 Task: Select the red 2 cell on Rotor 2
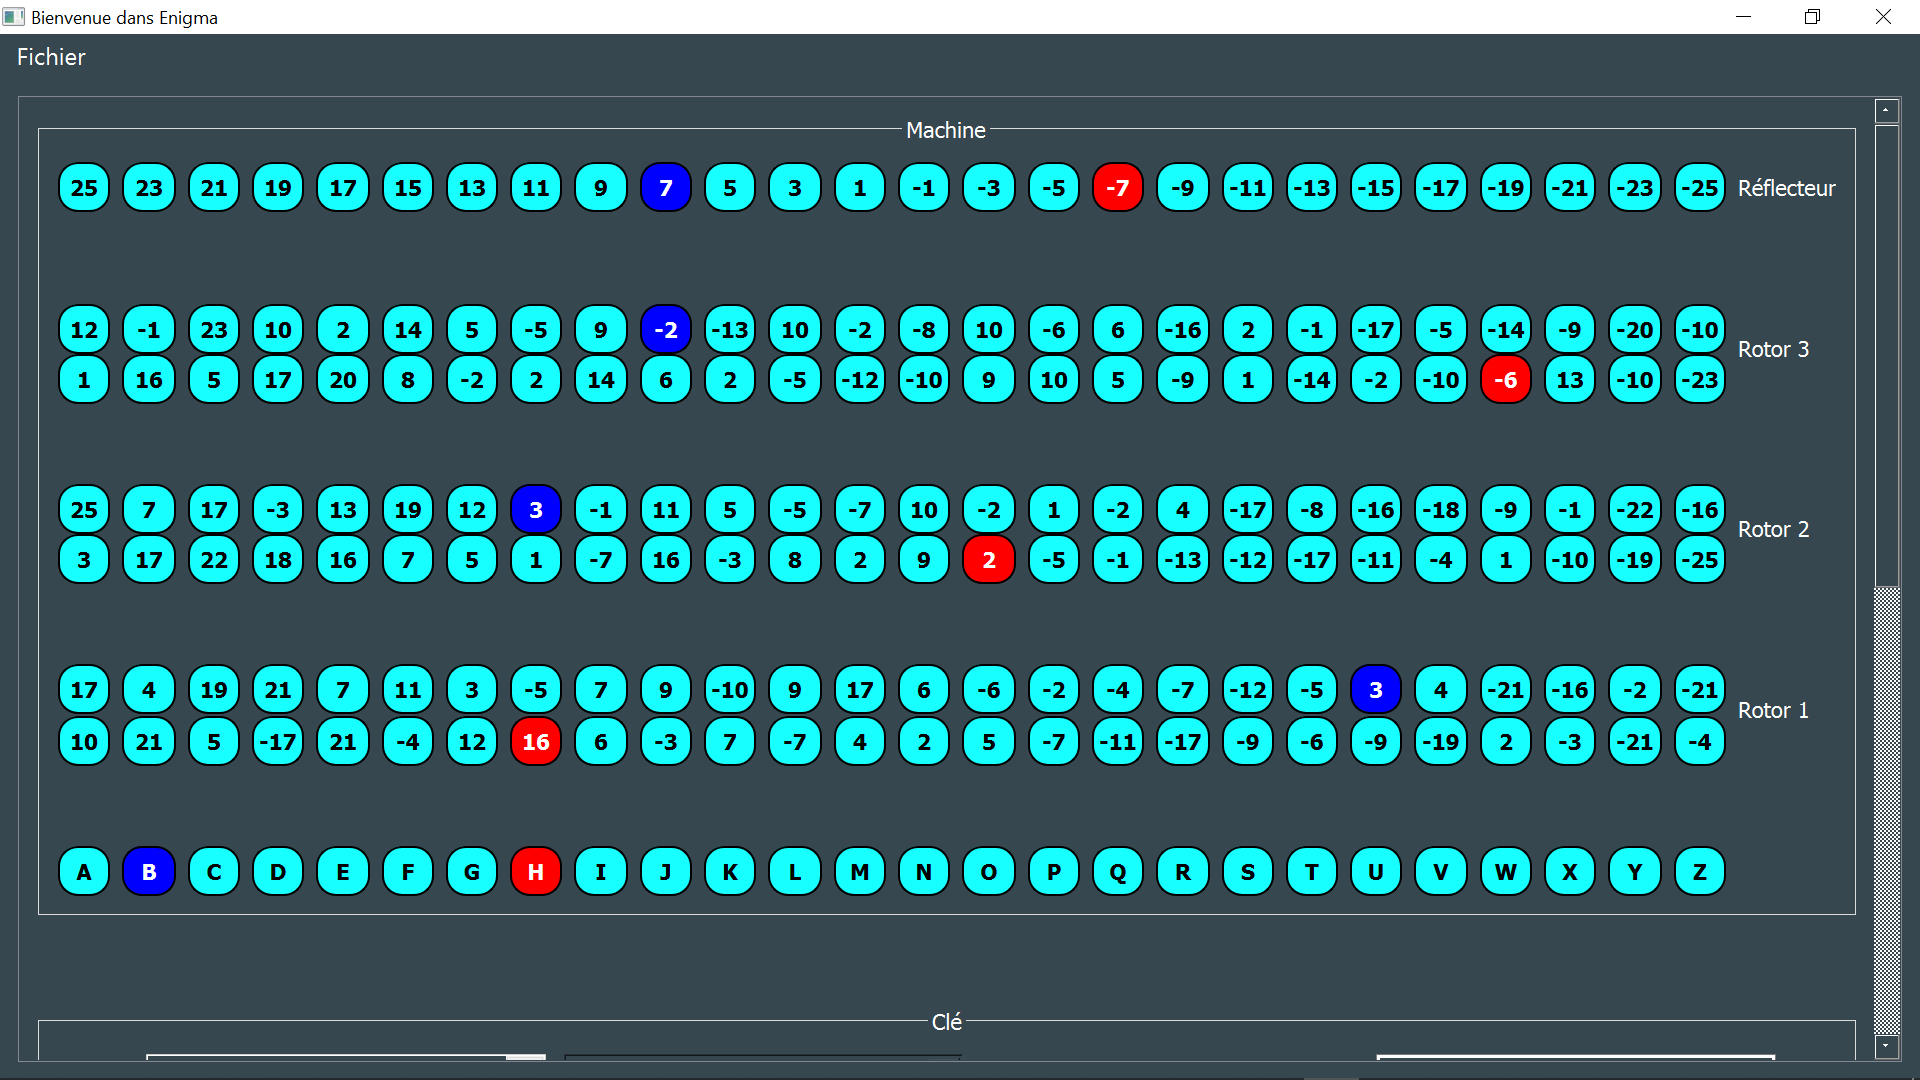(988, 560)
